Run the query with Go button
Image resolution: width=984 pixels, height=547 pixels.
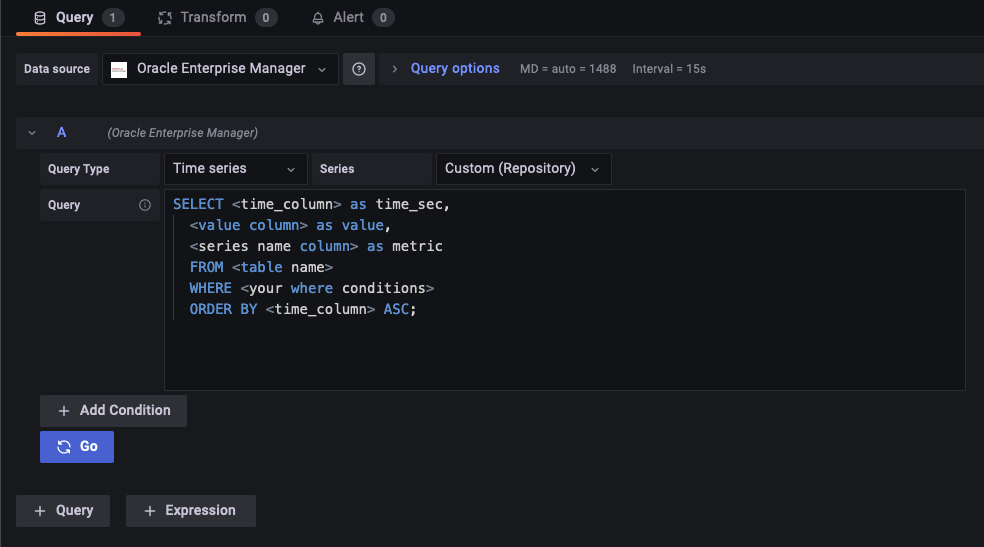click(x=77, y=447)
